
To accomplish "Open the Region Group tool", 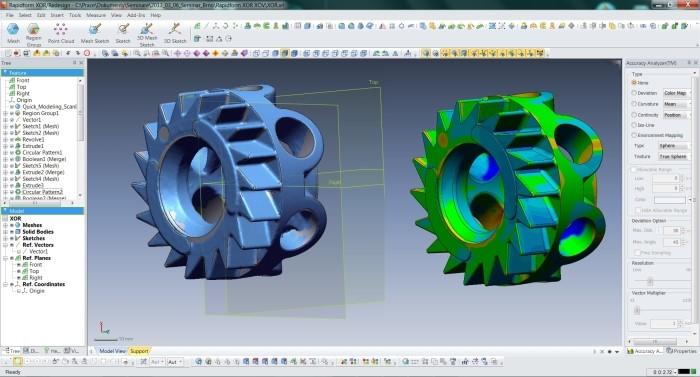I will [x=33, y=35].
